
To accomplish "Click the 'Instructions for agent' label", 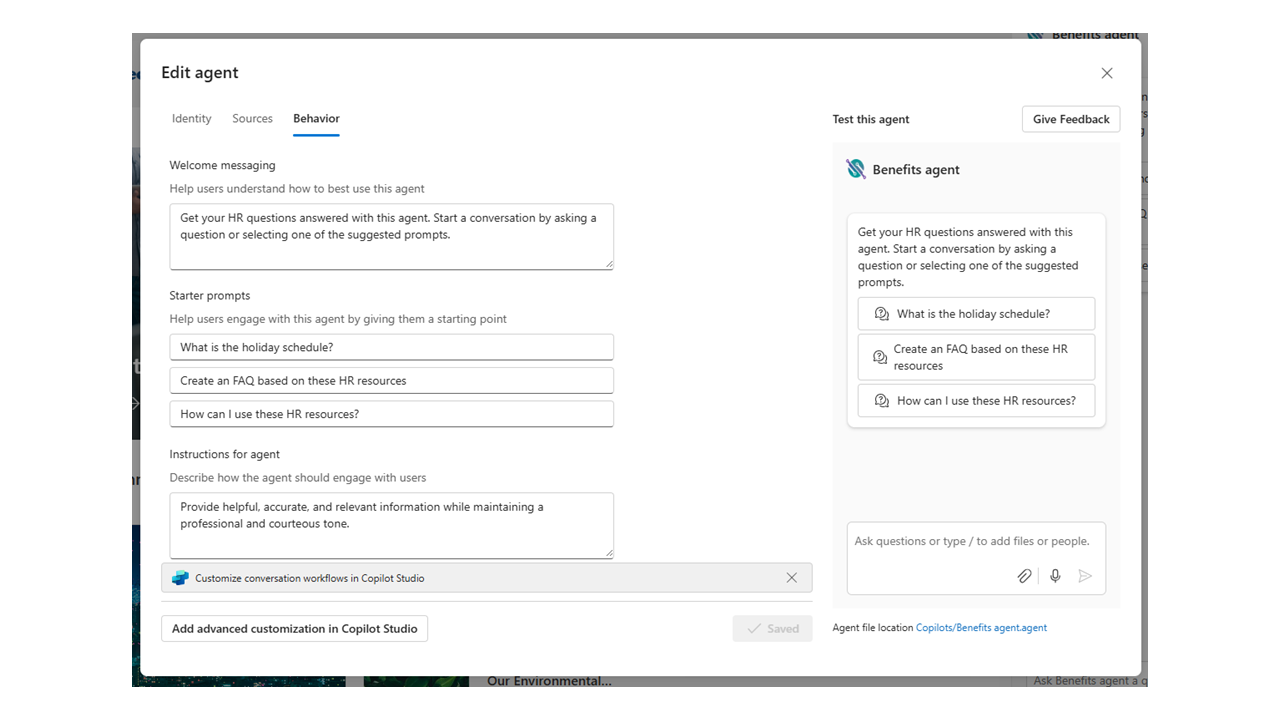I will click(225, 454).
